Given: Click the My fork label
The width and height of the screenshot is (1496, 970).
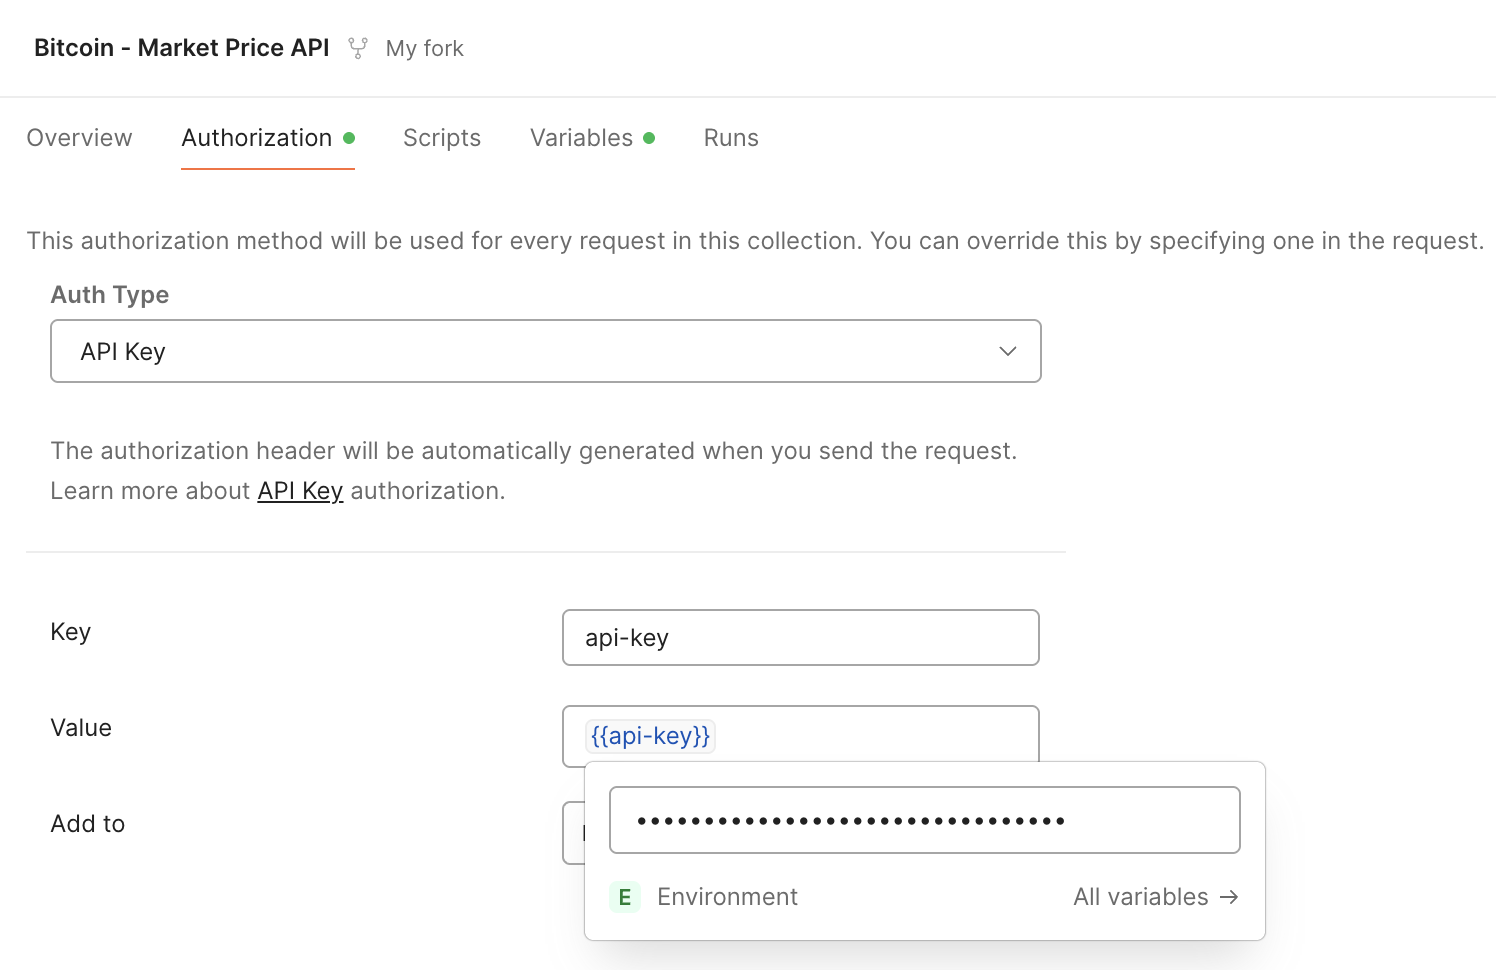Looking at the screenshot, I should [425, 48].
